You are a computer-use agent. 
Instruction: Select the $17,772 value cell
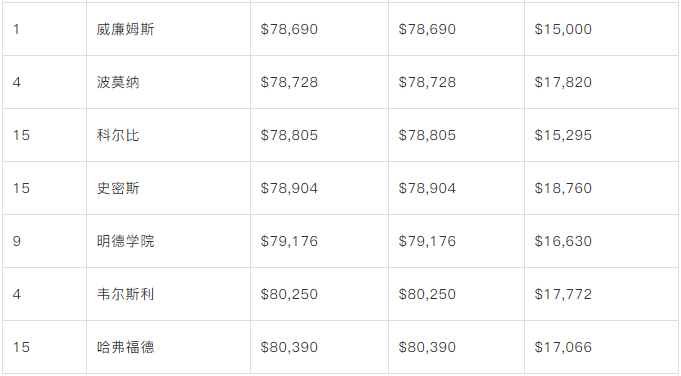[x=601, y=294]
